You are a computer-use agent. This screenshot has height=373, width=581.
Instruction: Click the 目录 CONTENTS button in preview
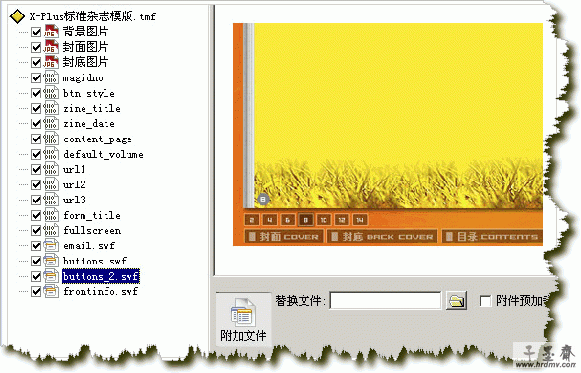492,237
